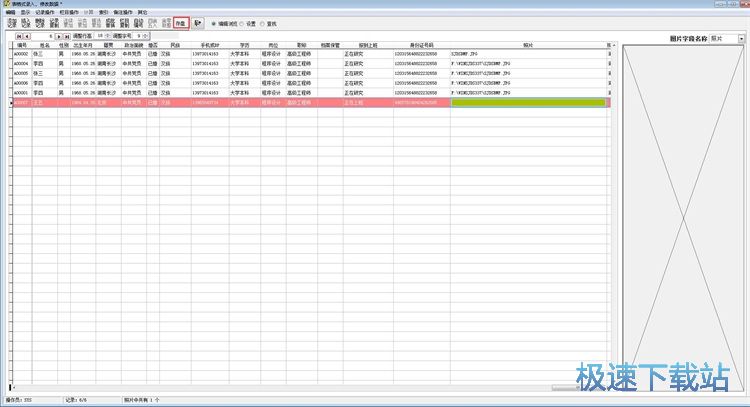Jump to the first record navigation arrow
This screenshot has width=750, height=407.
click(x=19, y=36)
